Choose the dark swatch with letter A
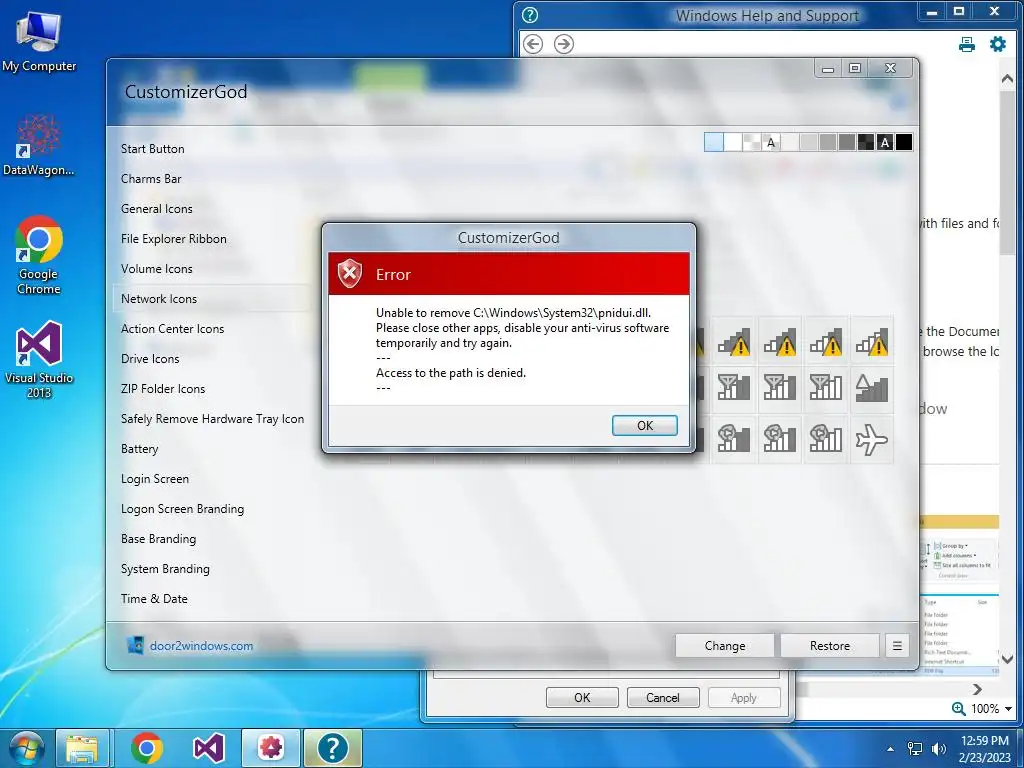 click(885, 142)
